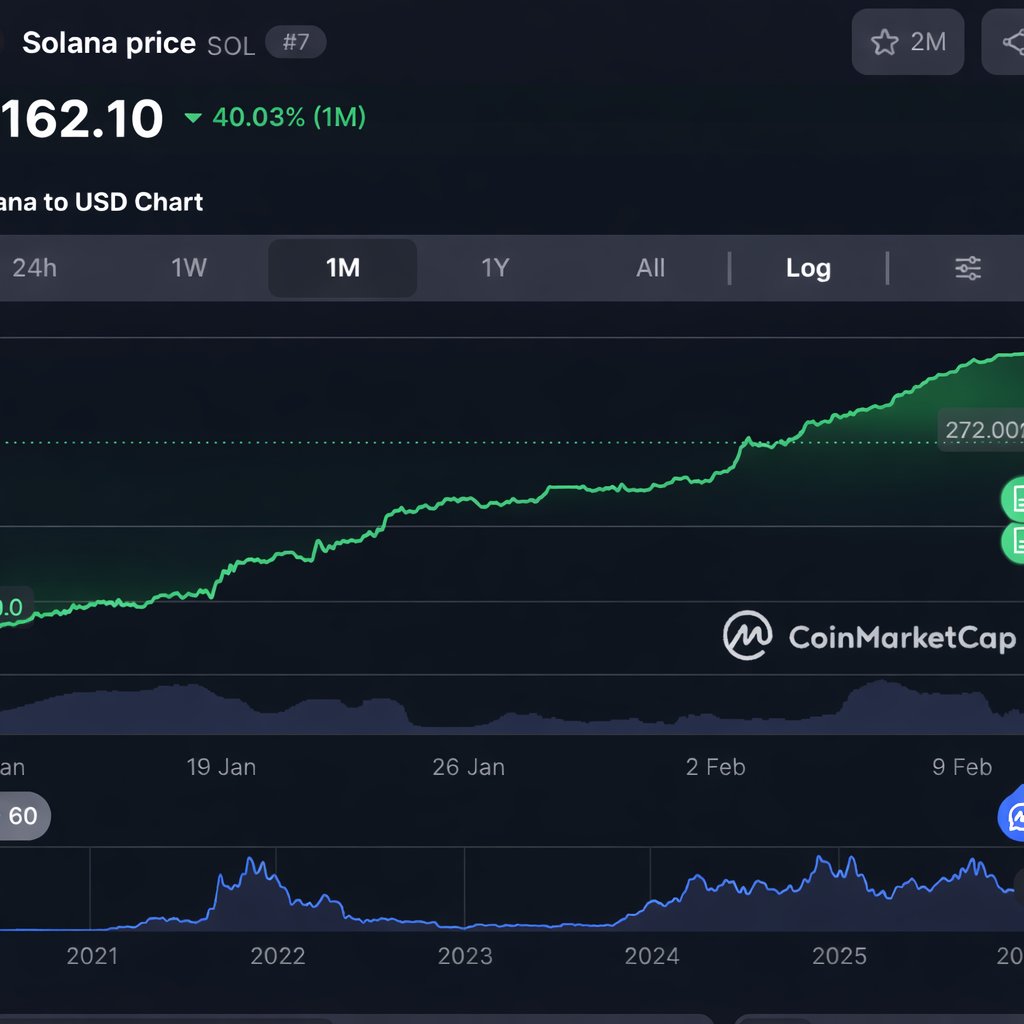Click 2025 on the history navigator
The width and height of the screenshot is (1024, 1024).
tap(839, 956)
